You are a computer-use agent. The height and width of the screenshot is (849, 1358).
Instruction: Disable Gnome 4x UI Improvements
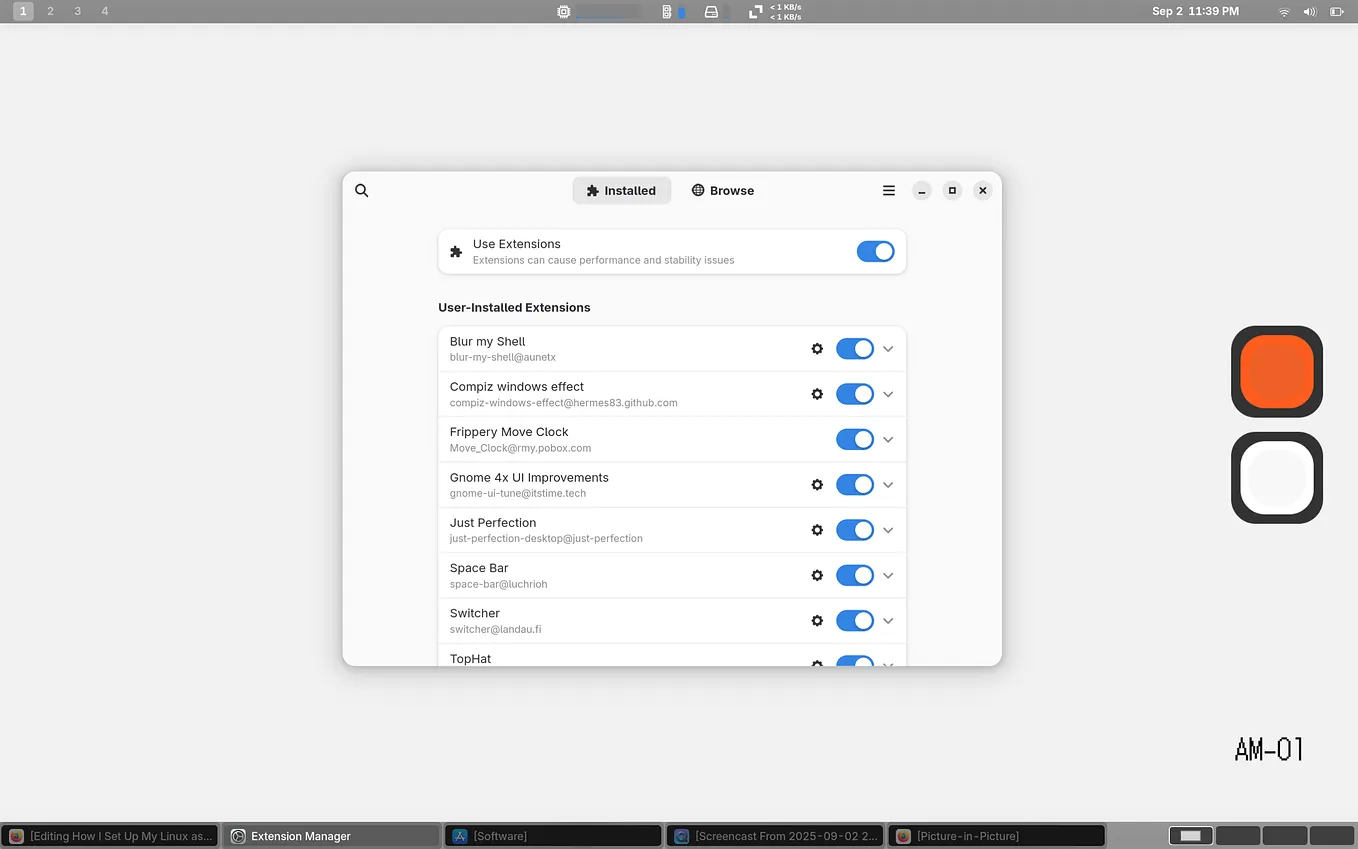click(855, 484)
